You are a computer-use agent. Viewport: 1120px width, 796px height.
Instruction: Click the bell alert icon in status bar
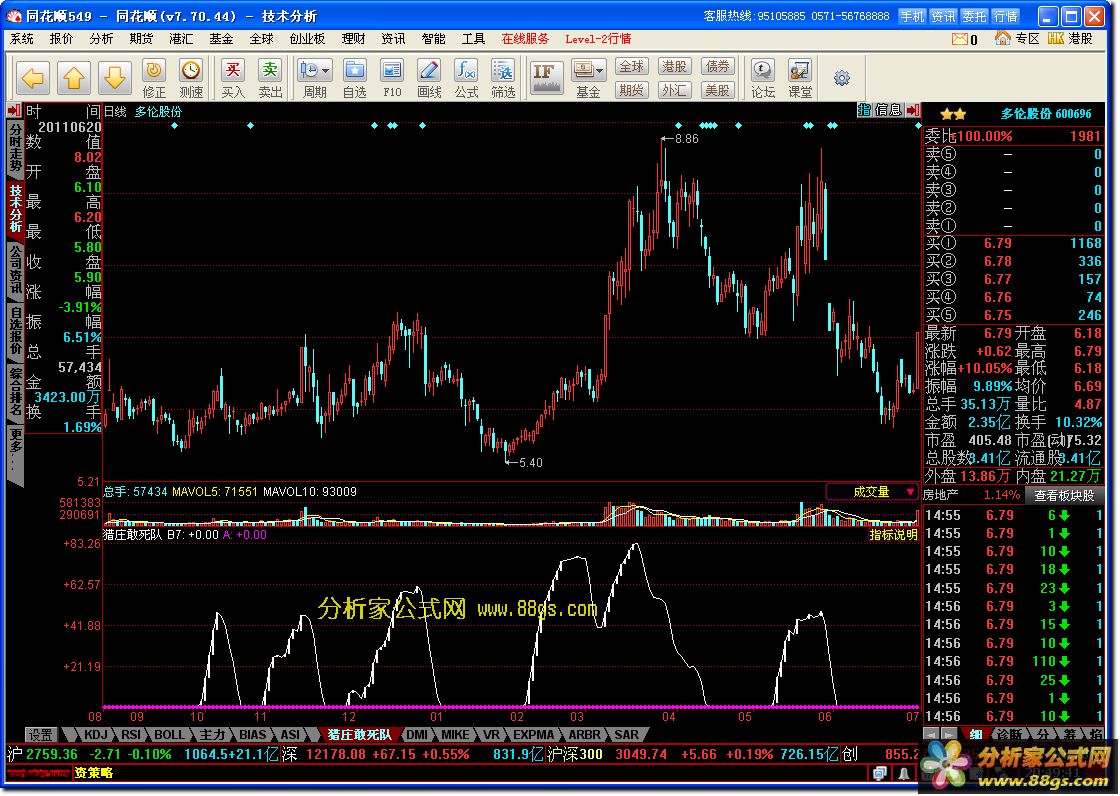(x=904, y=773)
